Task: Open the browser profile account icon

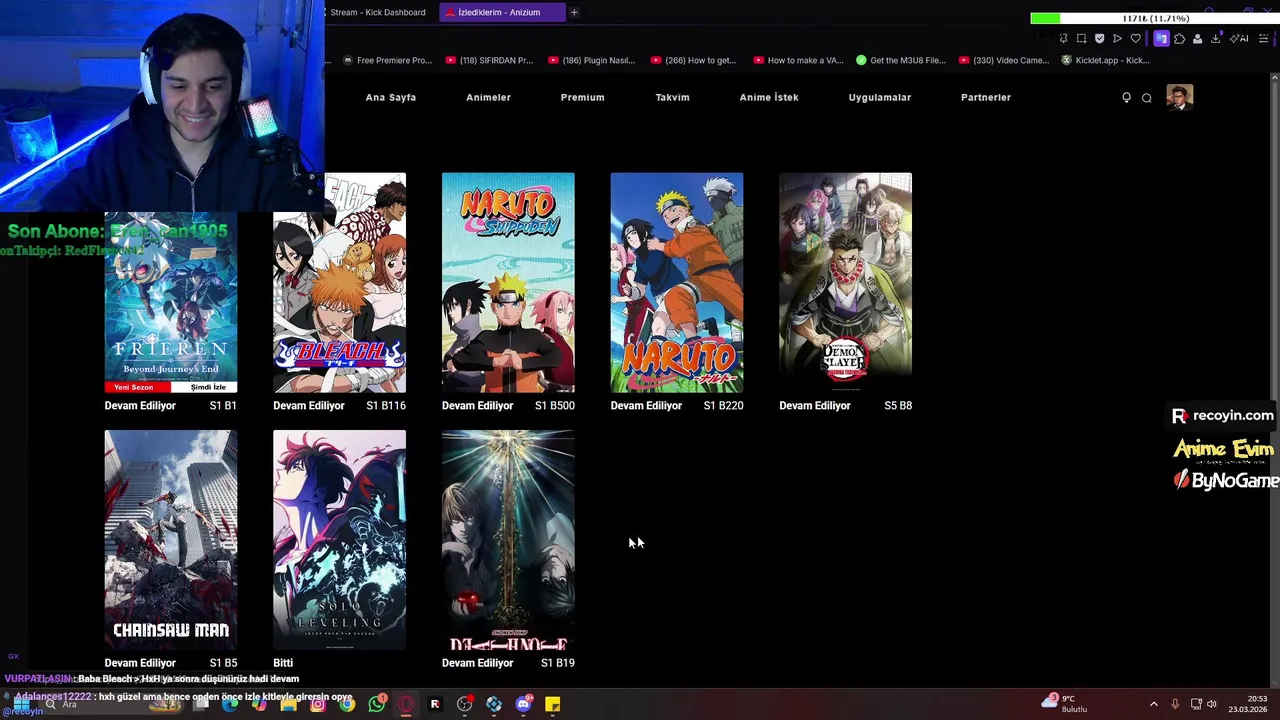Action: point(1197,38)
